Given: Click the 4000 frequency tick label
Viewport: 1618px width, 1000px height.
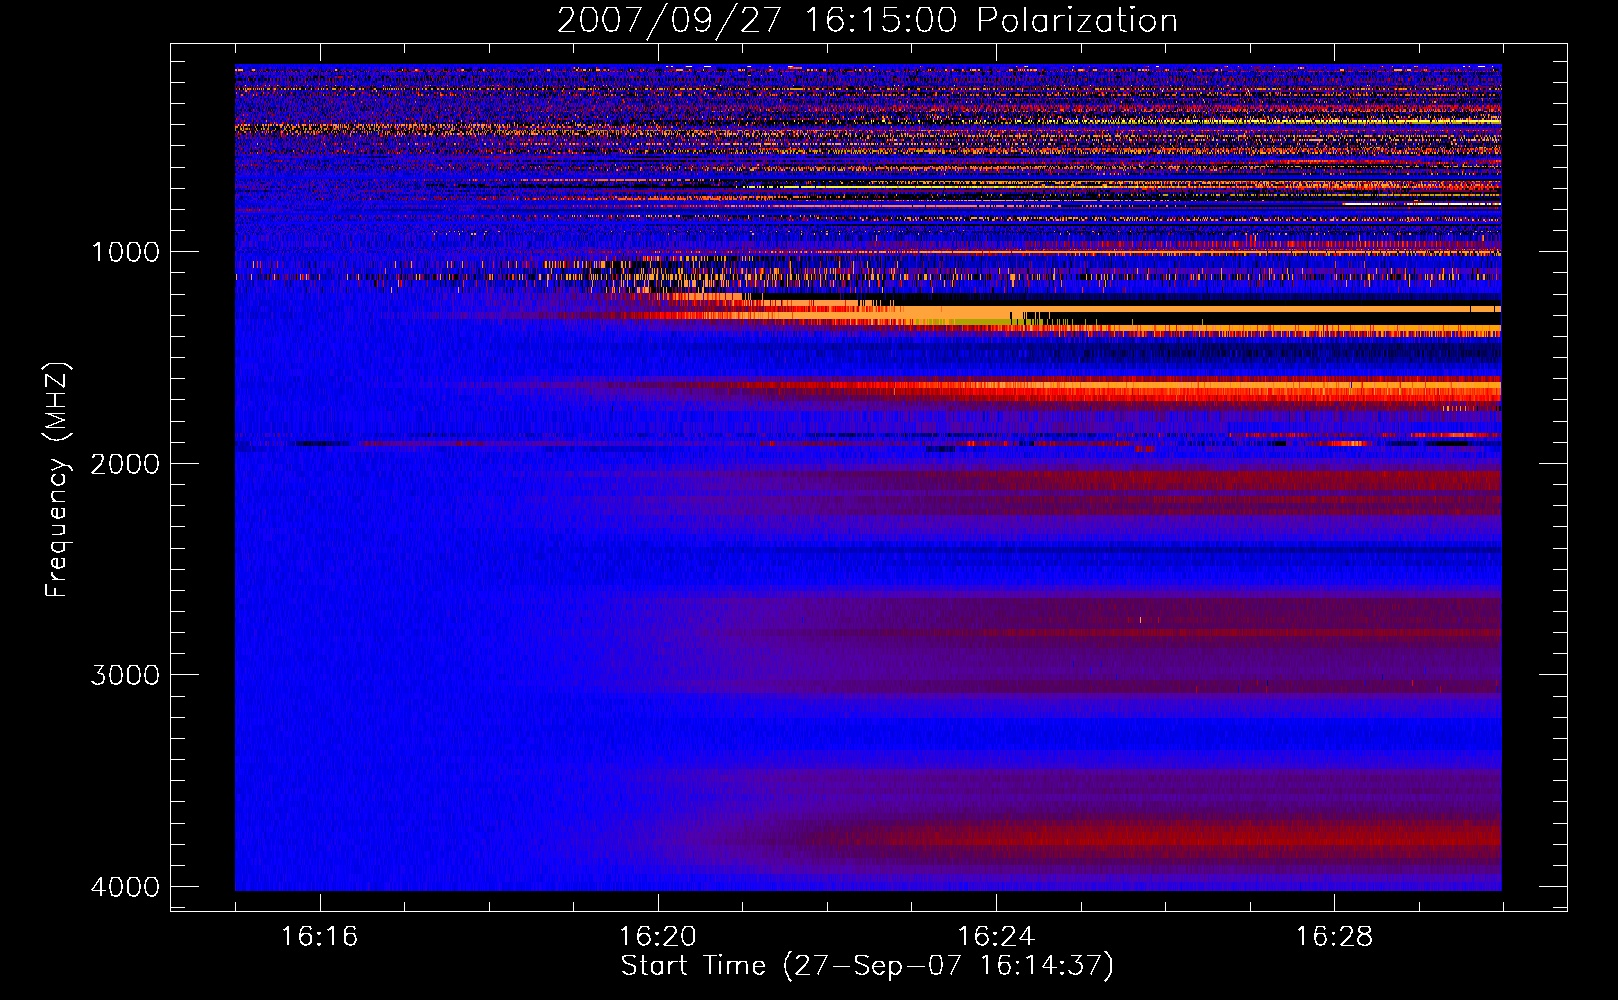Looking at the screenshot, I should [125, 887].
